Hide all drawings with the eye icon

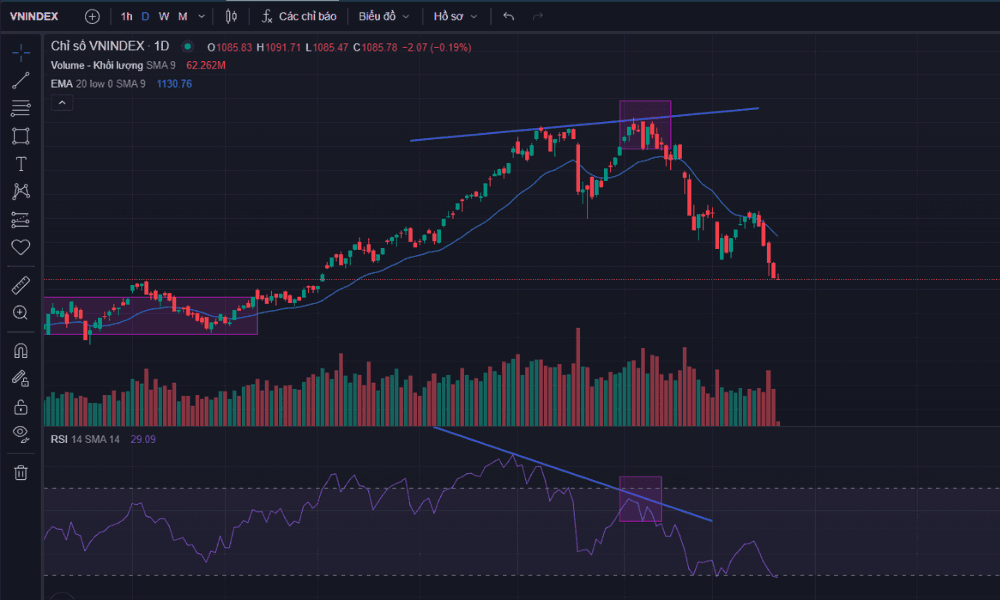(x=20, y=433)
